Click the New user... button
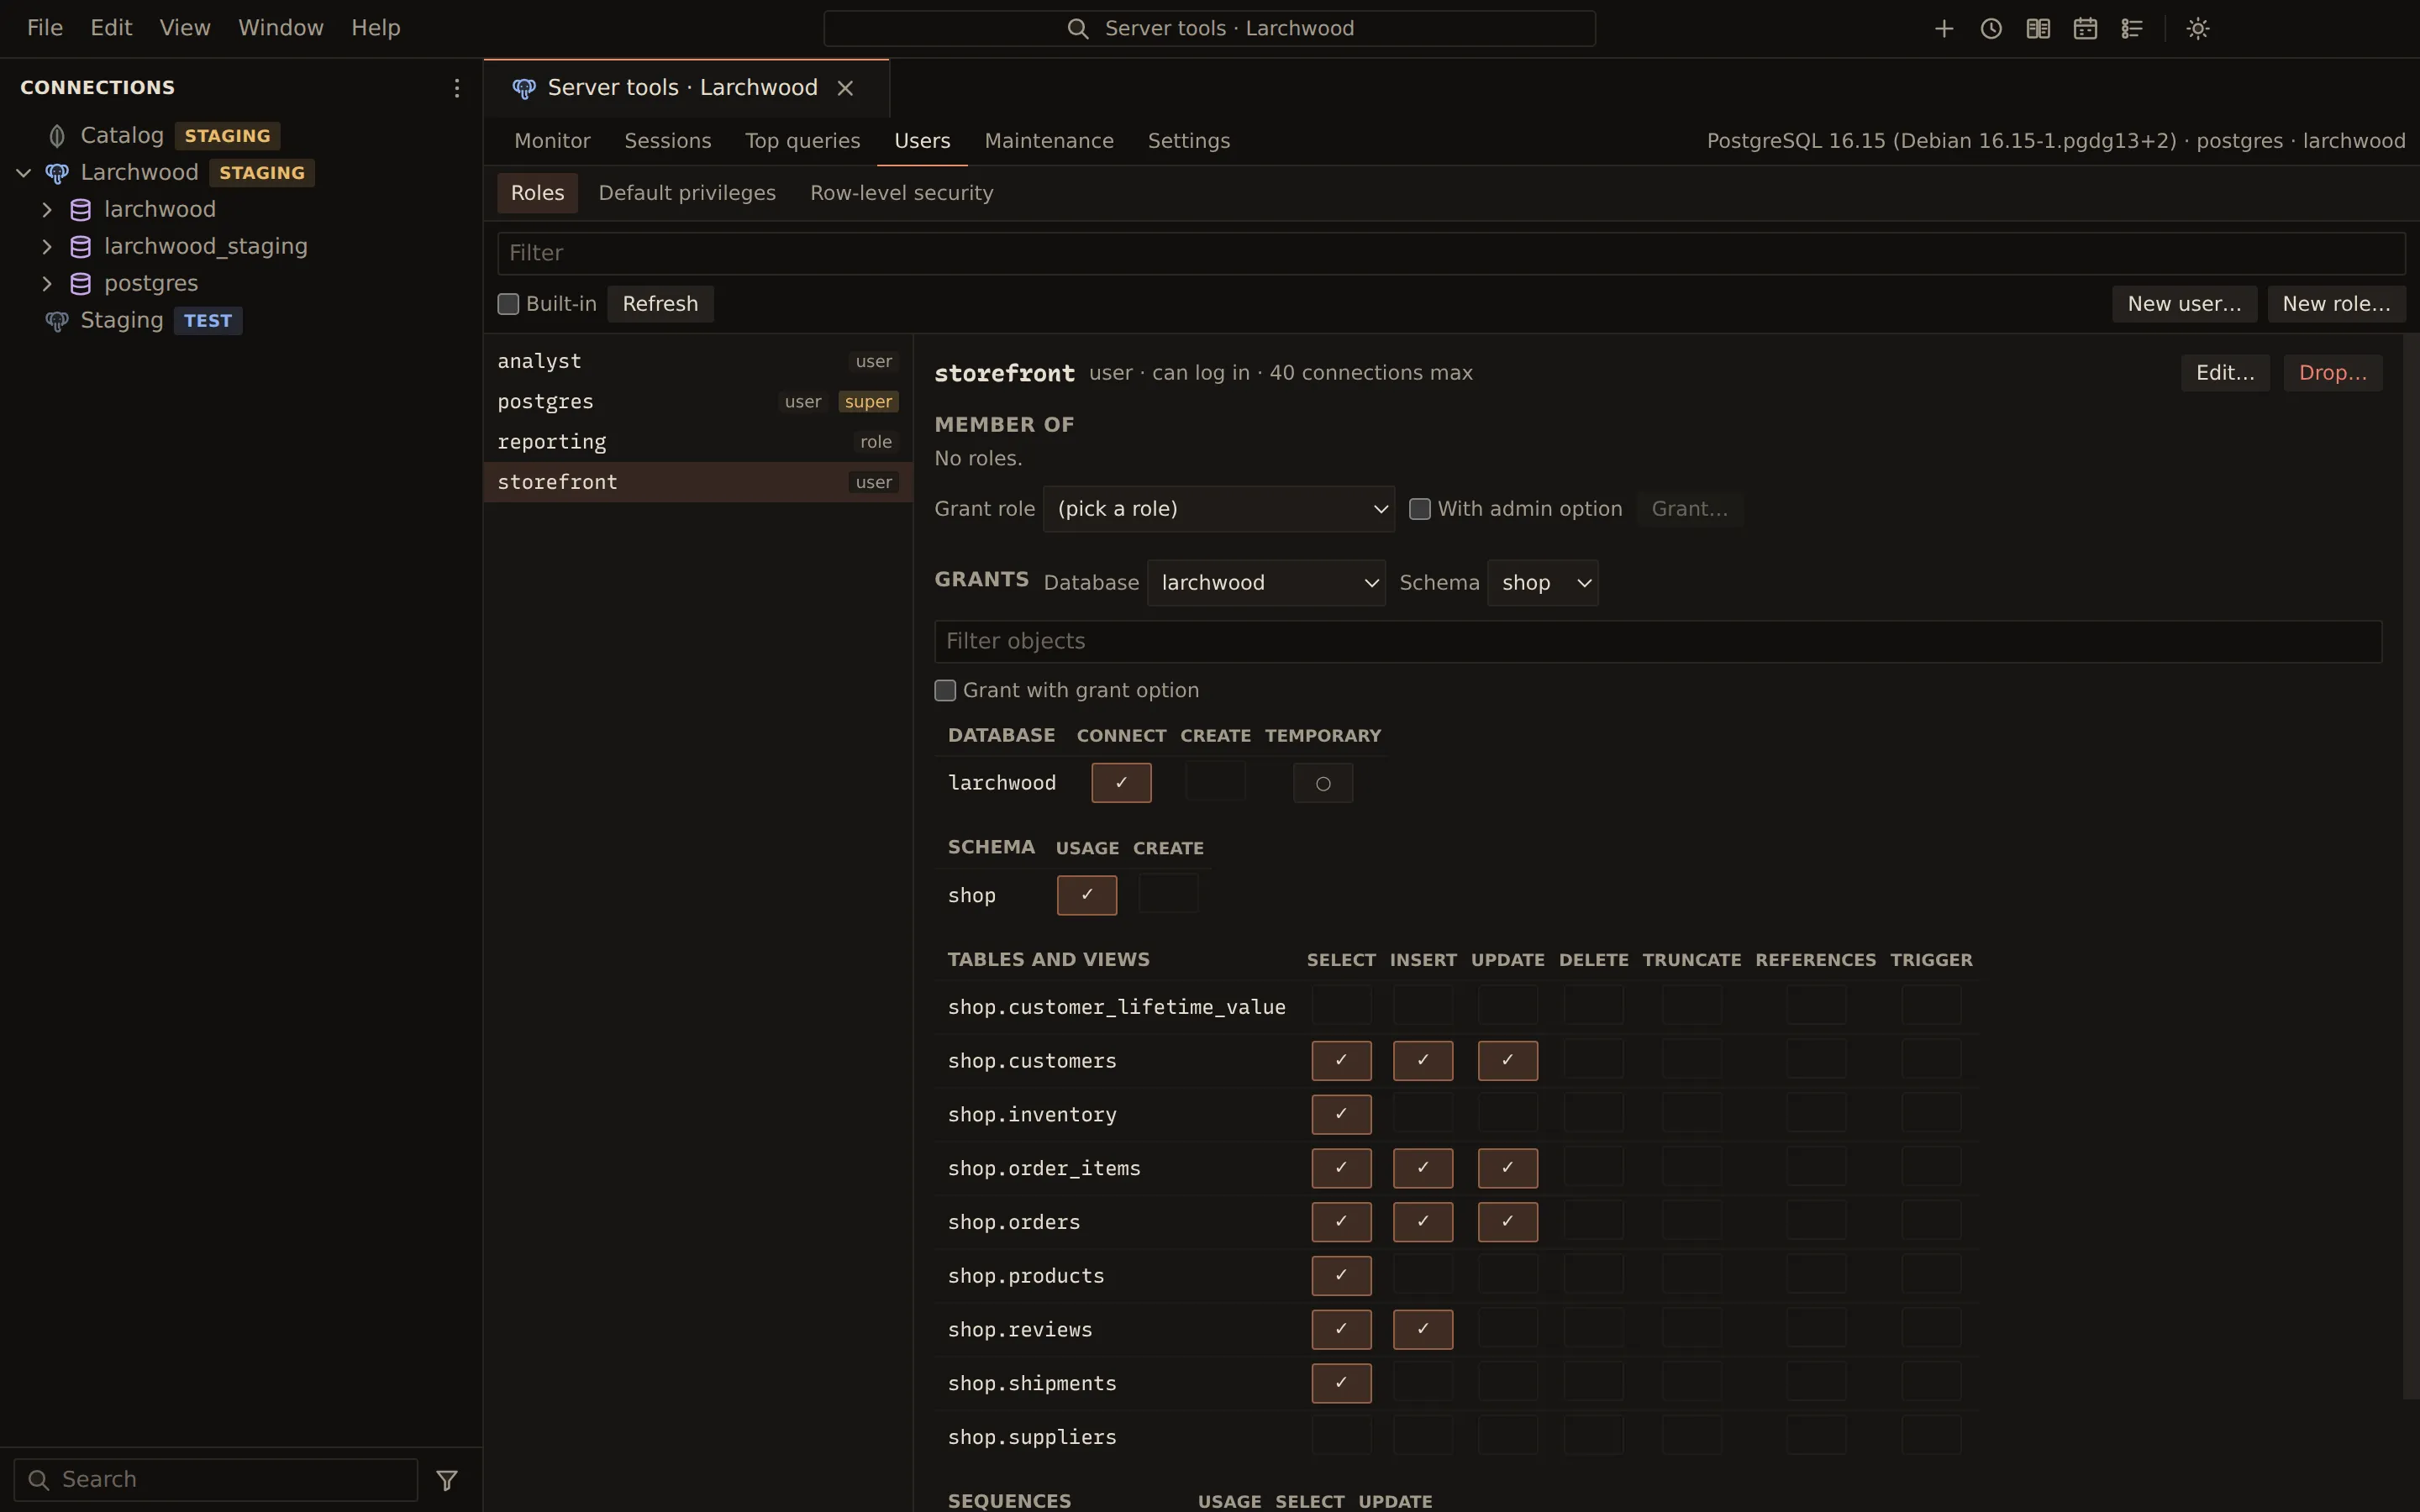The height and width of the screenshot is (1512, 2420). 2183,304
